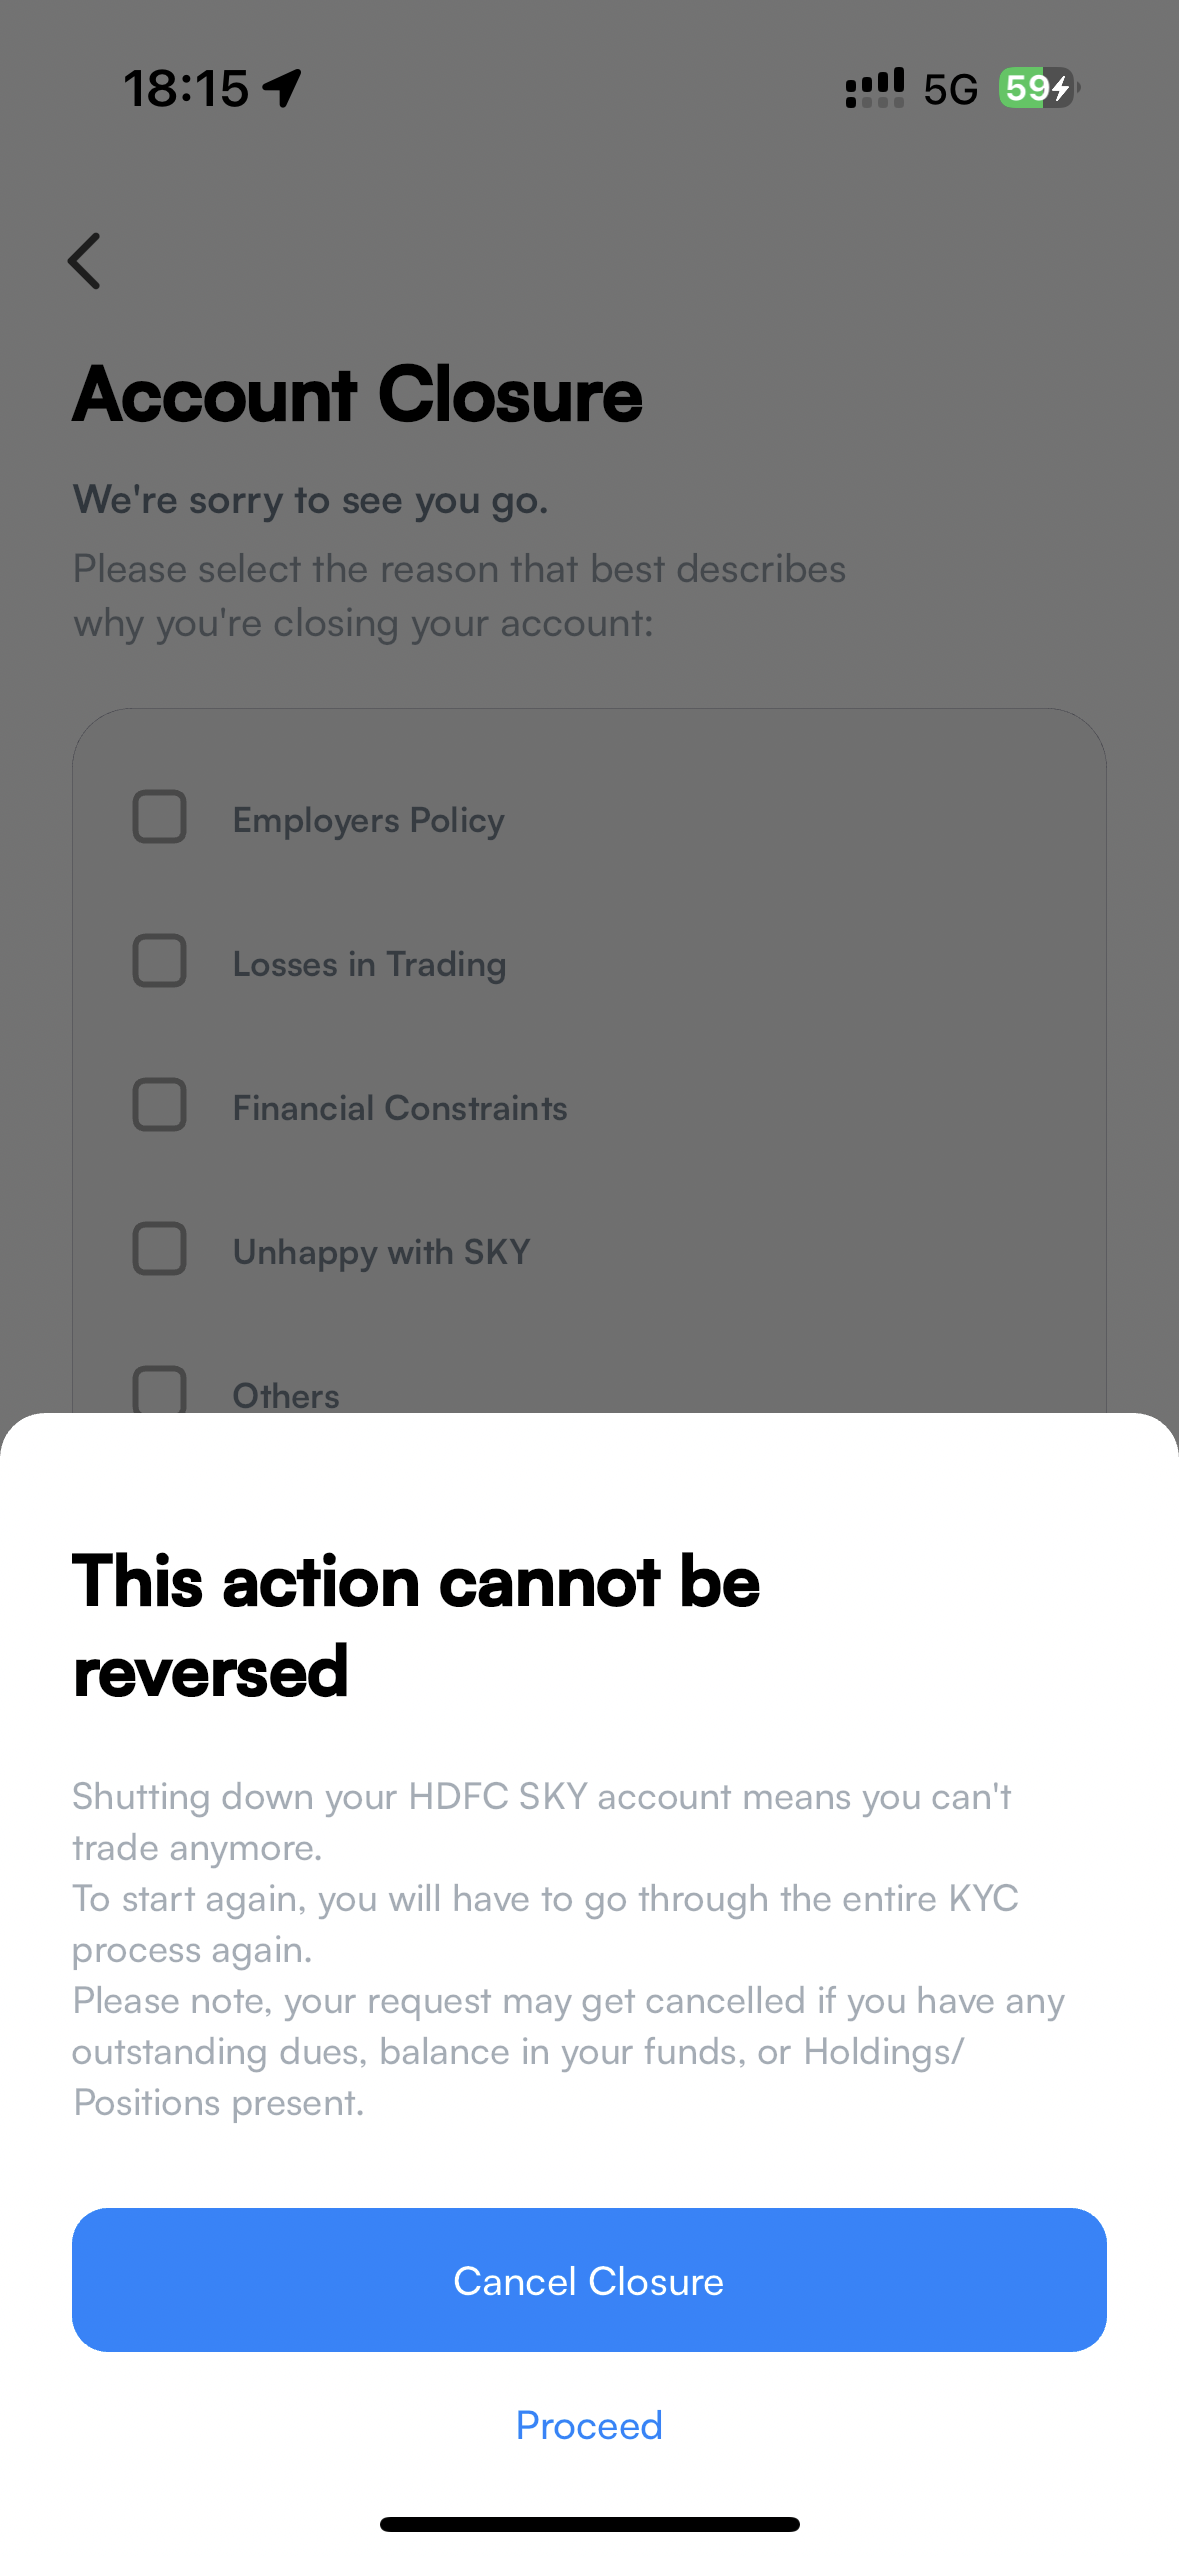Screen dimensions: 1179x2556
Task: Click the location arrow in status bar
Action: pyautogui.click(x=283, y=88)
